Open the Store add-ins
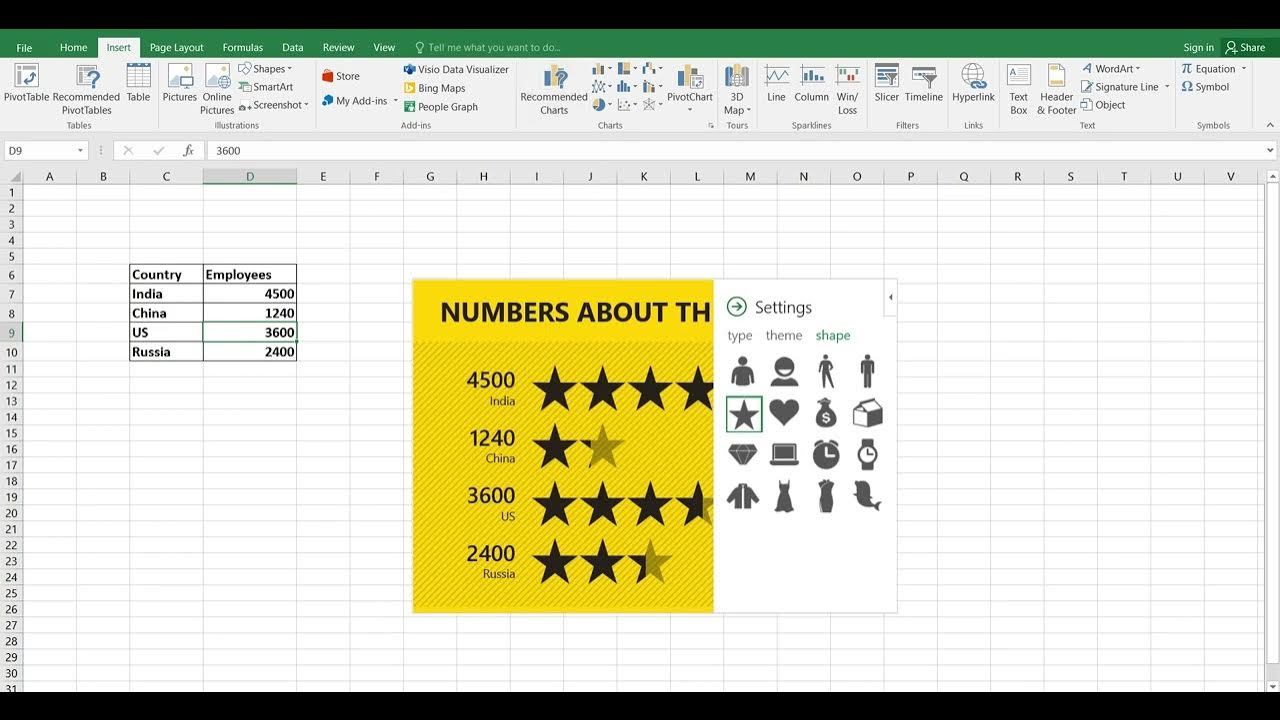Screen dimensions: 1280x720 click(341, 76)
